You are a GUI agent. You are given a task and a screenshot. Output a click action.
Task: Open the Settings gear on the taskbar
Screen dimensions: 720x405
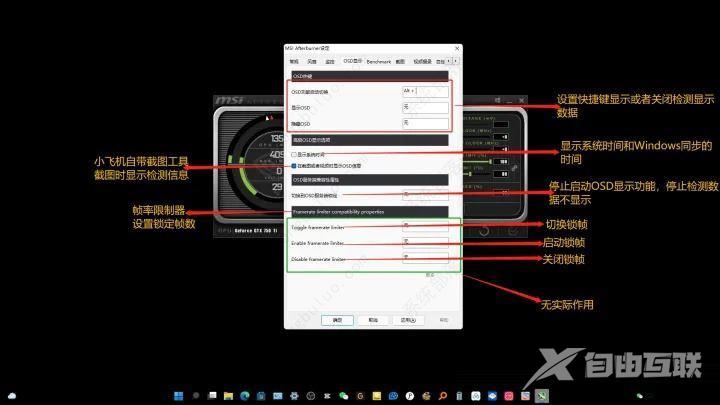(x=294, y=396)
